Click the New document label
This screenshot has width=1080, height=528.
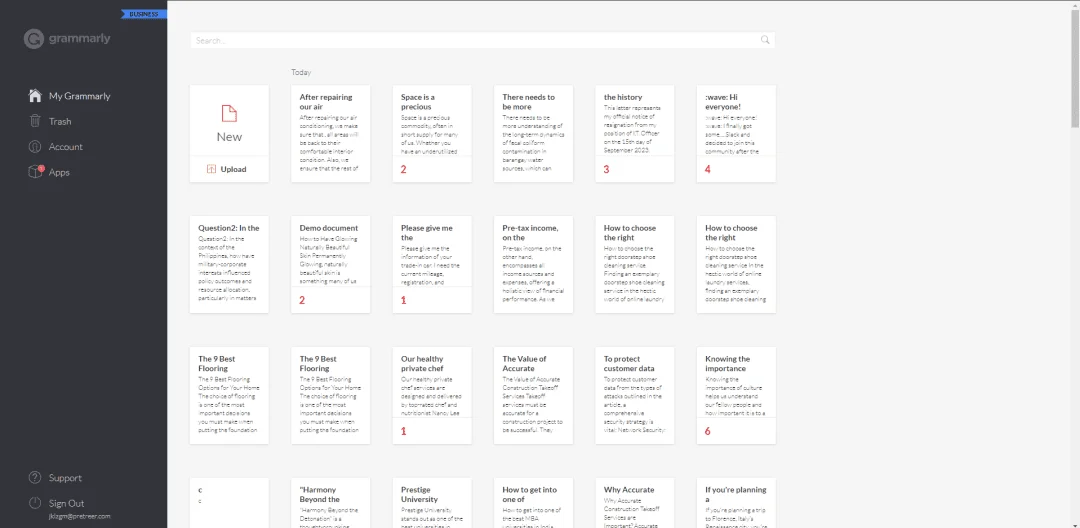[x=229, y=136]
